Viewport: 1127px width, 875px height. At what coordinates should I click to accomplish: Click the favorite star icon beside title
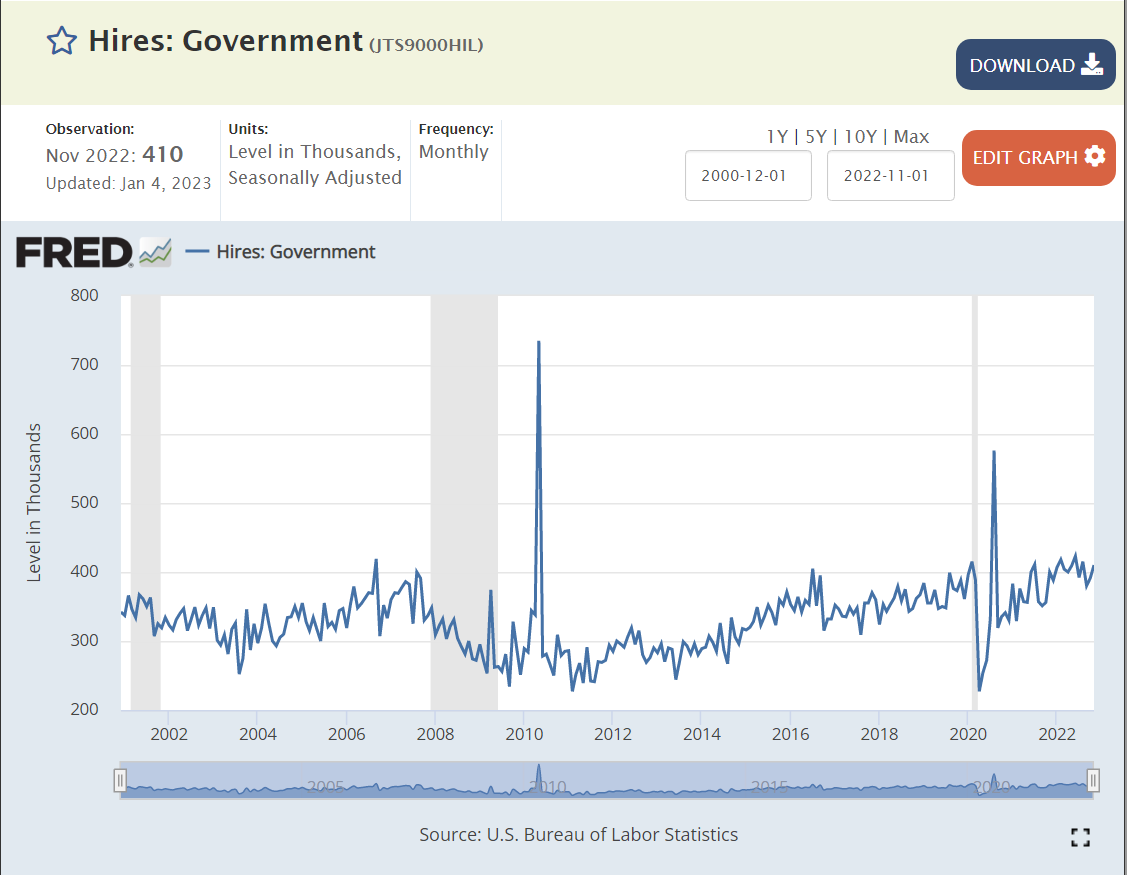[62, 41]
